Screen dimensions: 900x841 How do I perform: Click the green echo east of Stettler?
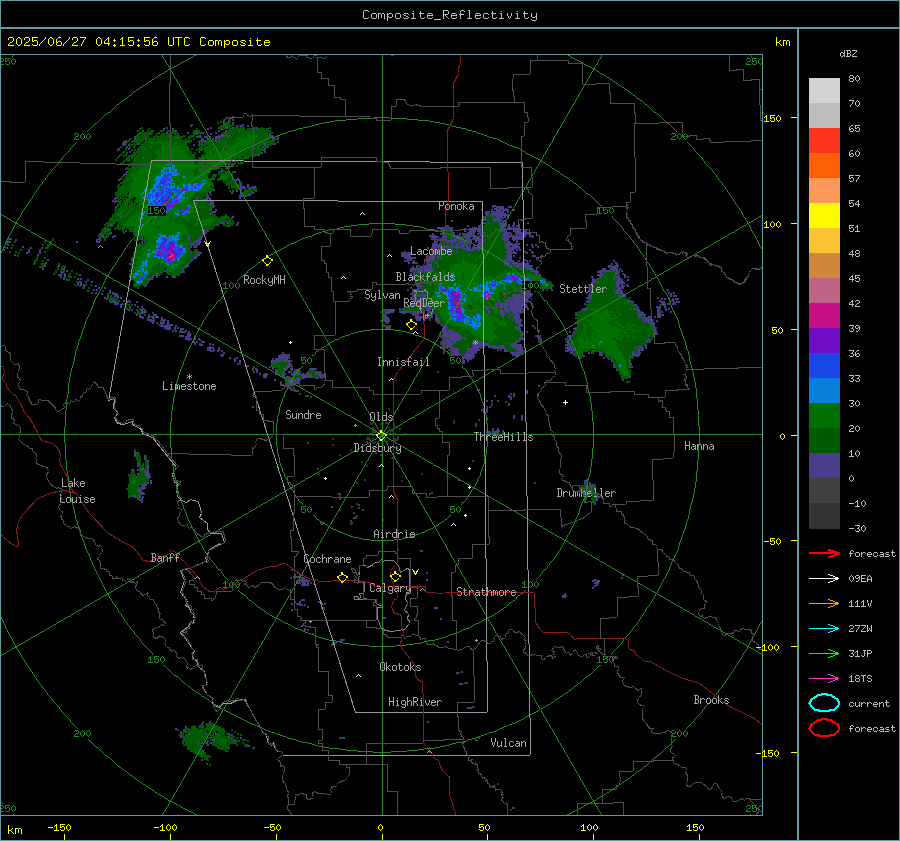pyautogui.click(x=614, y=327)
